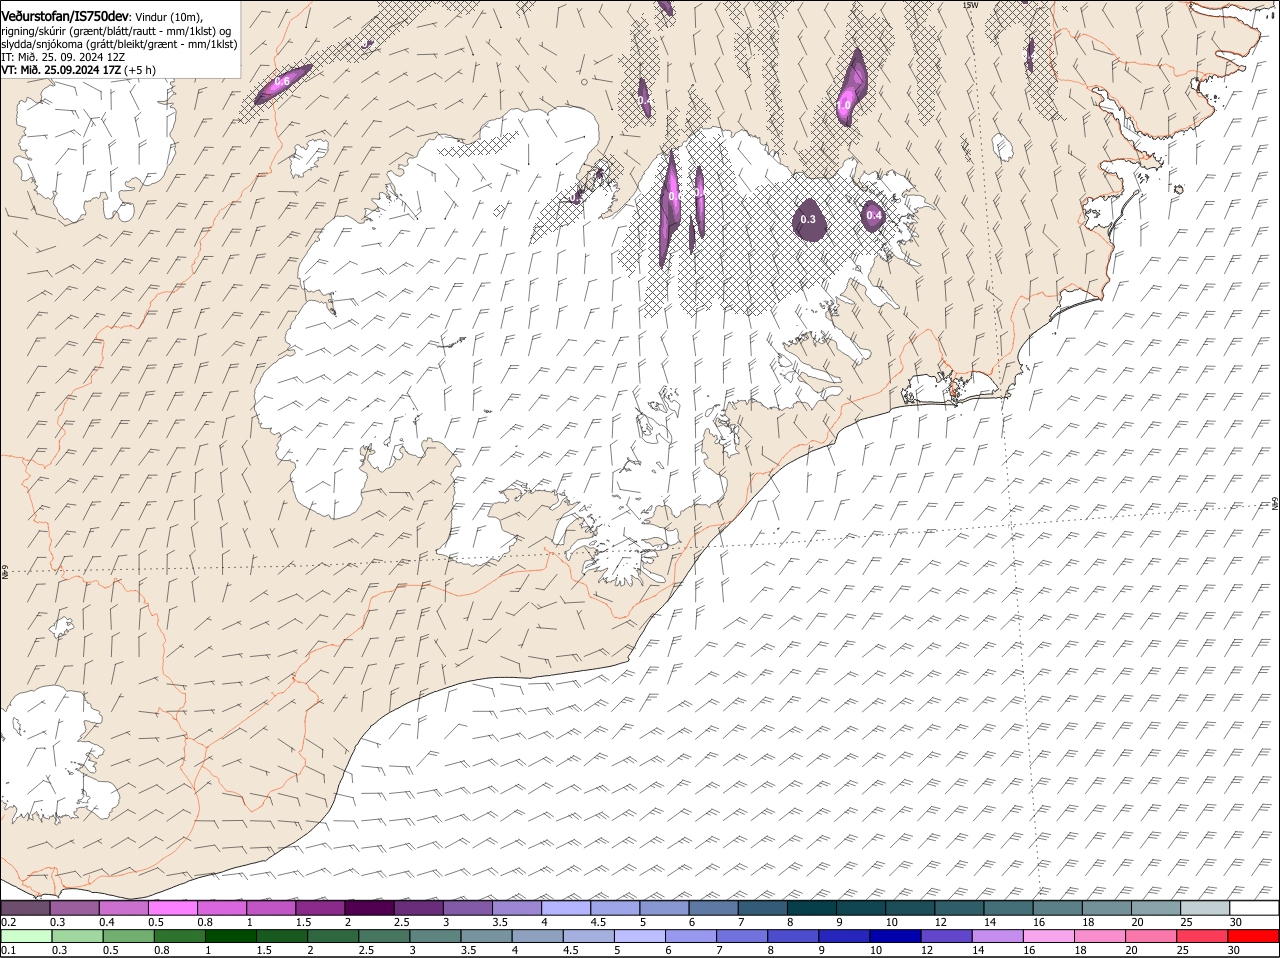Image resolution: width=1280 pixels, height=958 pixels.
Task: Click the 'slydda/snjókoma' legend description line
Action: coord(119,44)
